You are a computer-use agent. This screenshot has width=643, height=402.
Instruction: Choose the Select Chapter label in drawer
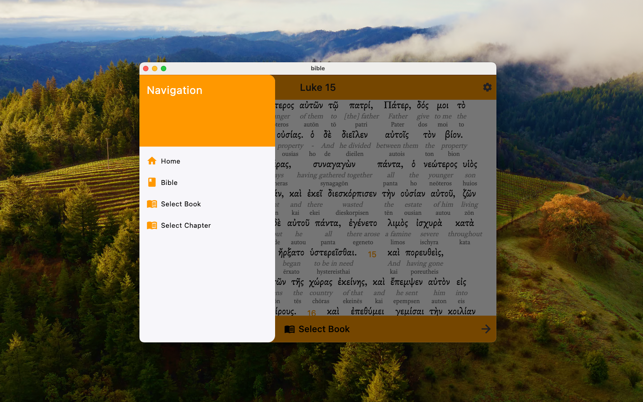[x=186, y=226]
